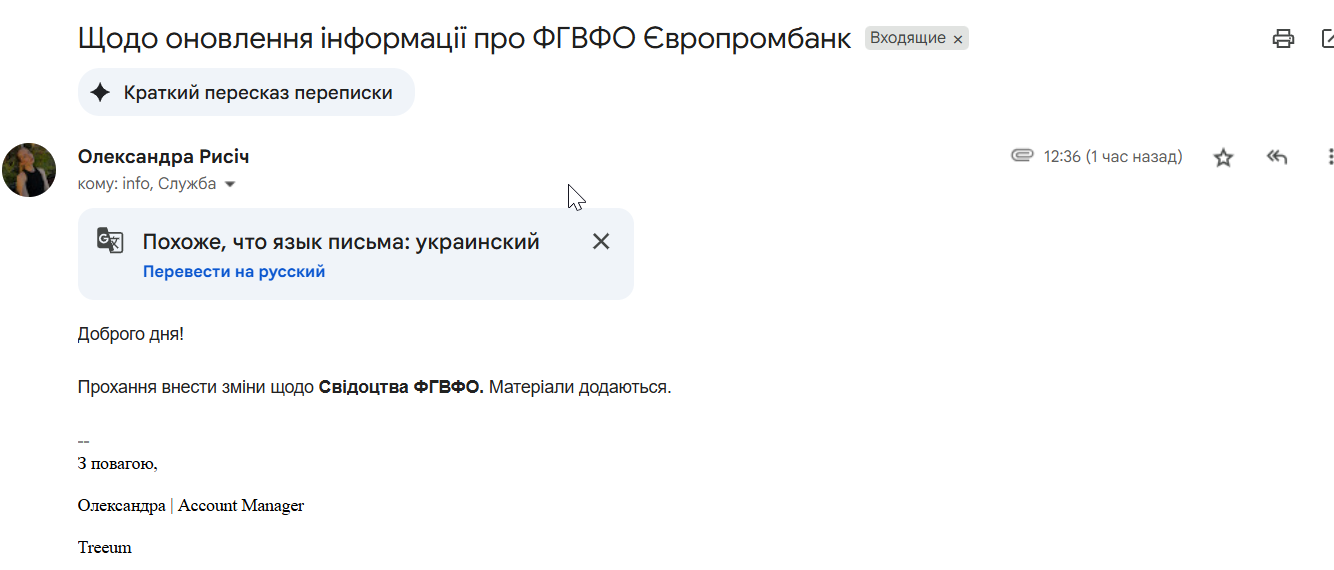This screenshot has width=1334, height=570.
Task: Click the bold text Свідоцтва ФГВФО
Action: (x=401, y=387)
